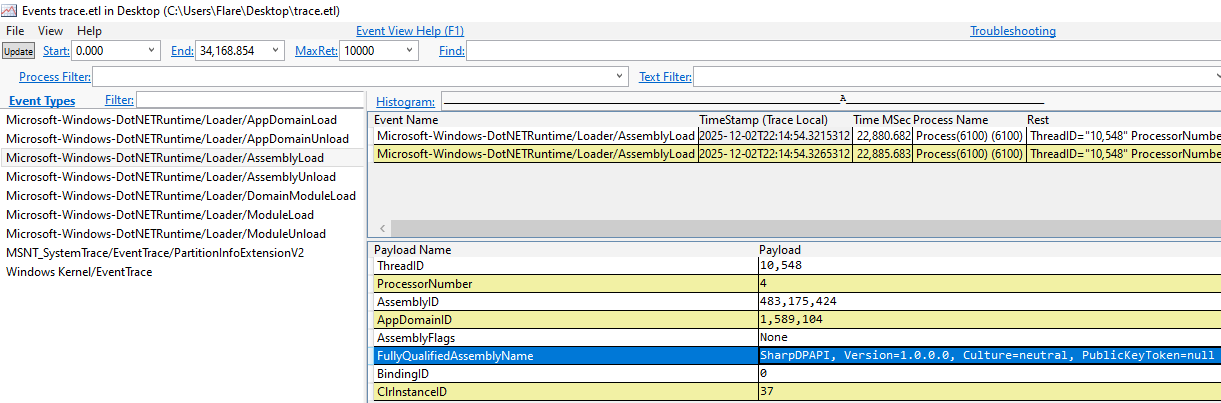This screenshot has height=403, width=1221.
Task: Sort by Time MSec column header
Action: tap(880, 119)
